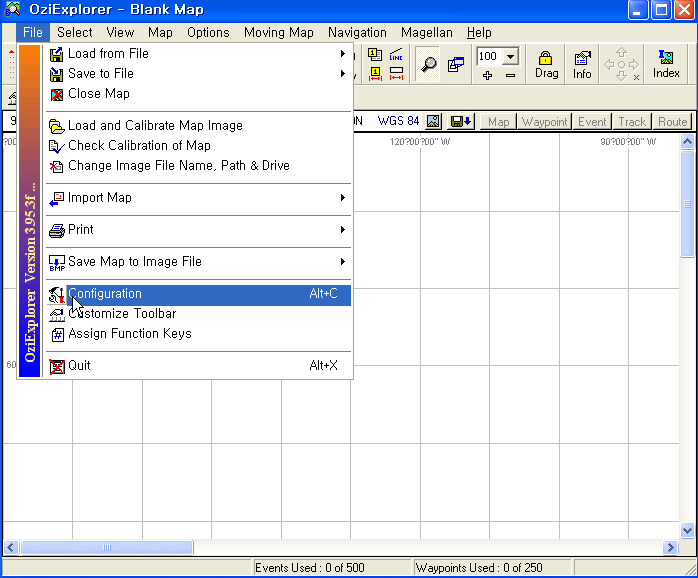
Task: Toggle the Drag lock button
Action: pyautogui.click(x=546, y=65)
